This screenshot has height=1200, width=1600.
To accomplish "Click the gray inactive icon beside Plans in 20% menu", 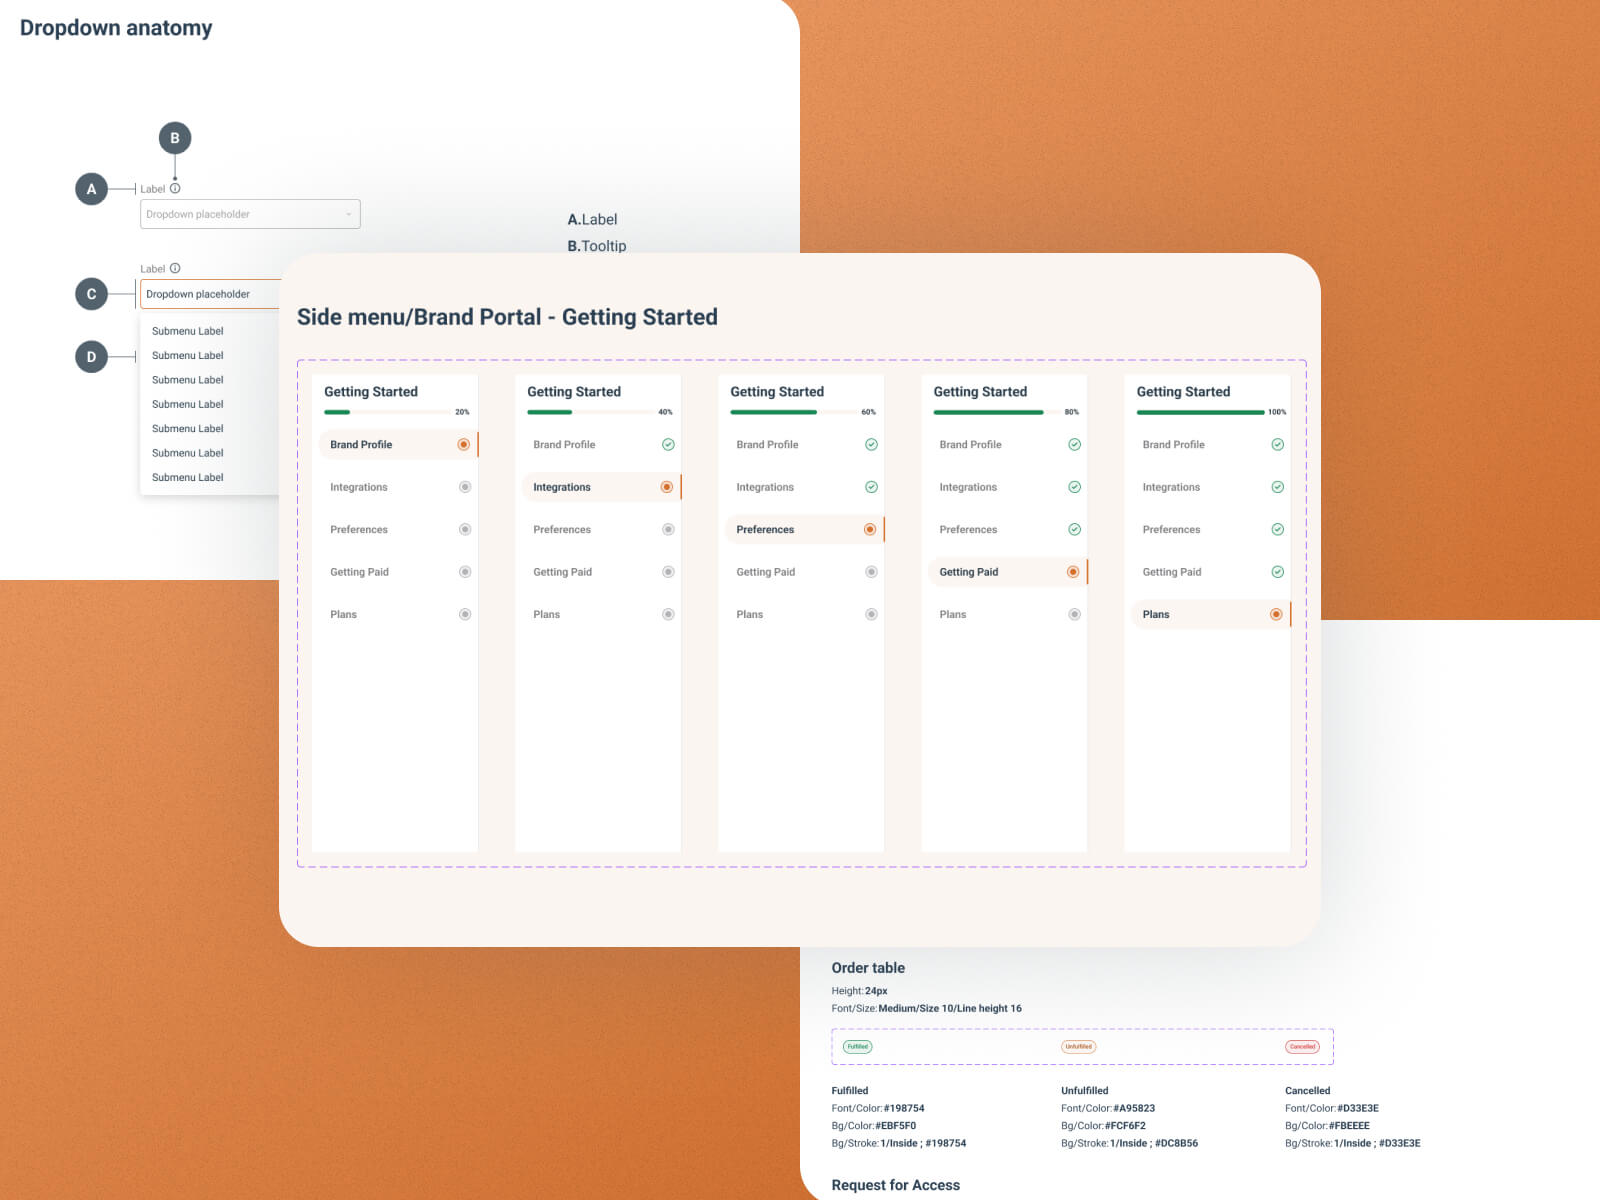I will pos(464,614).
